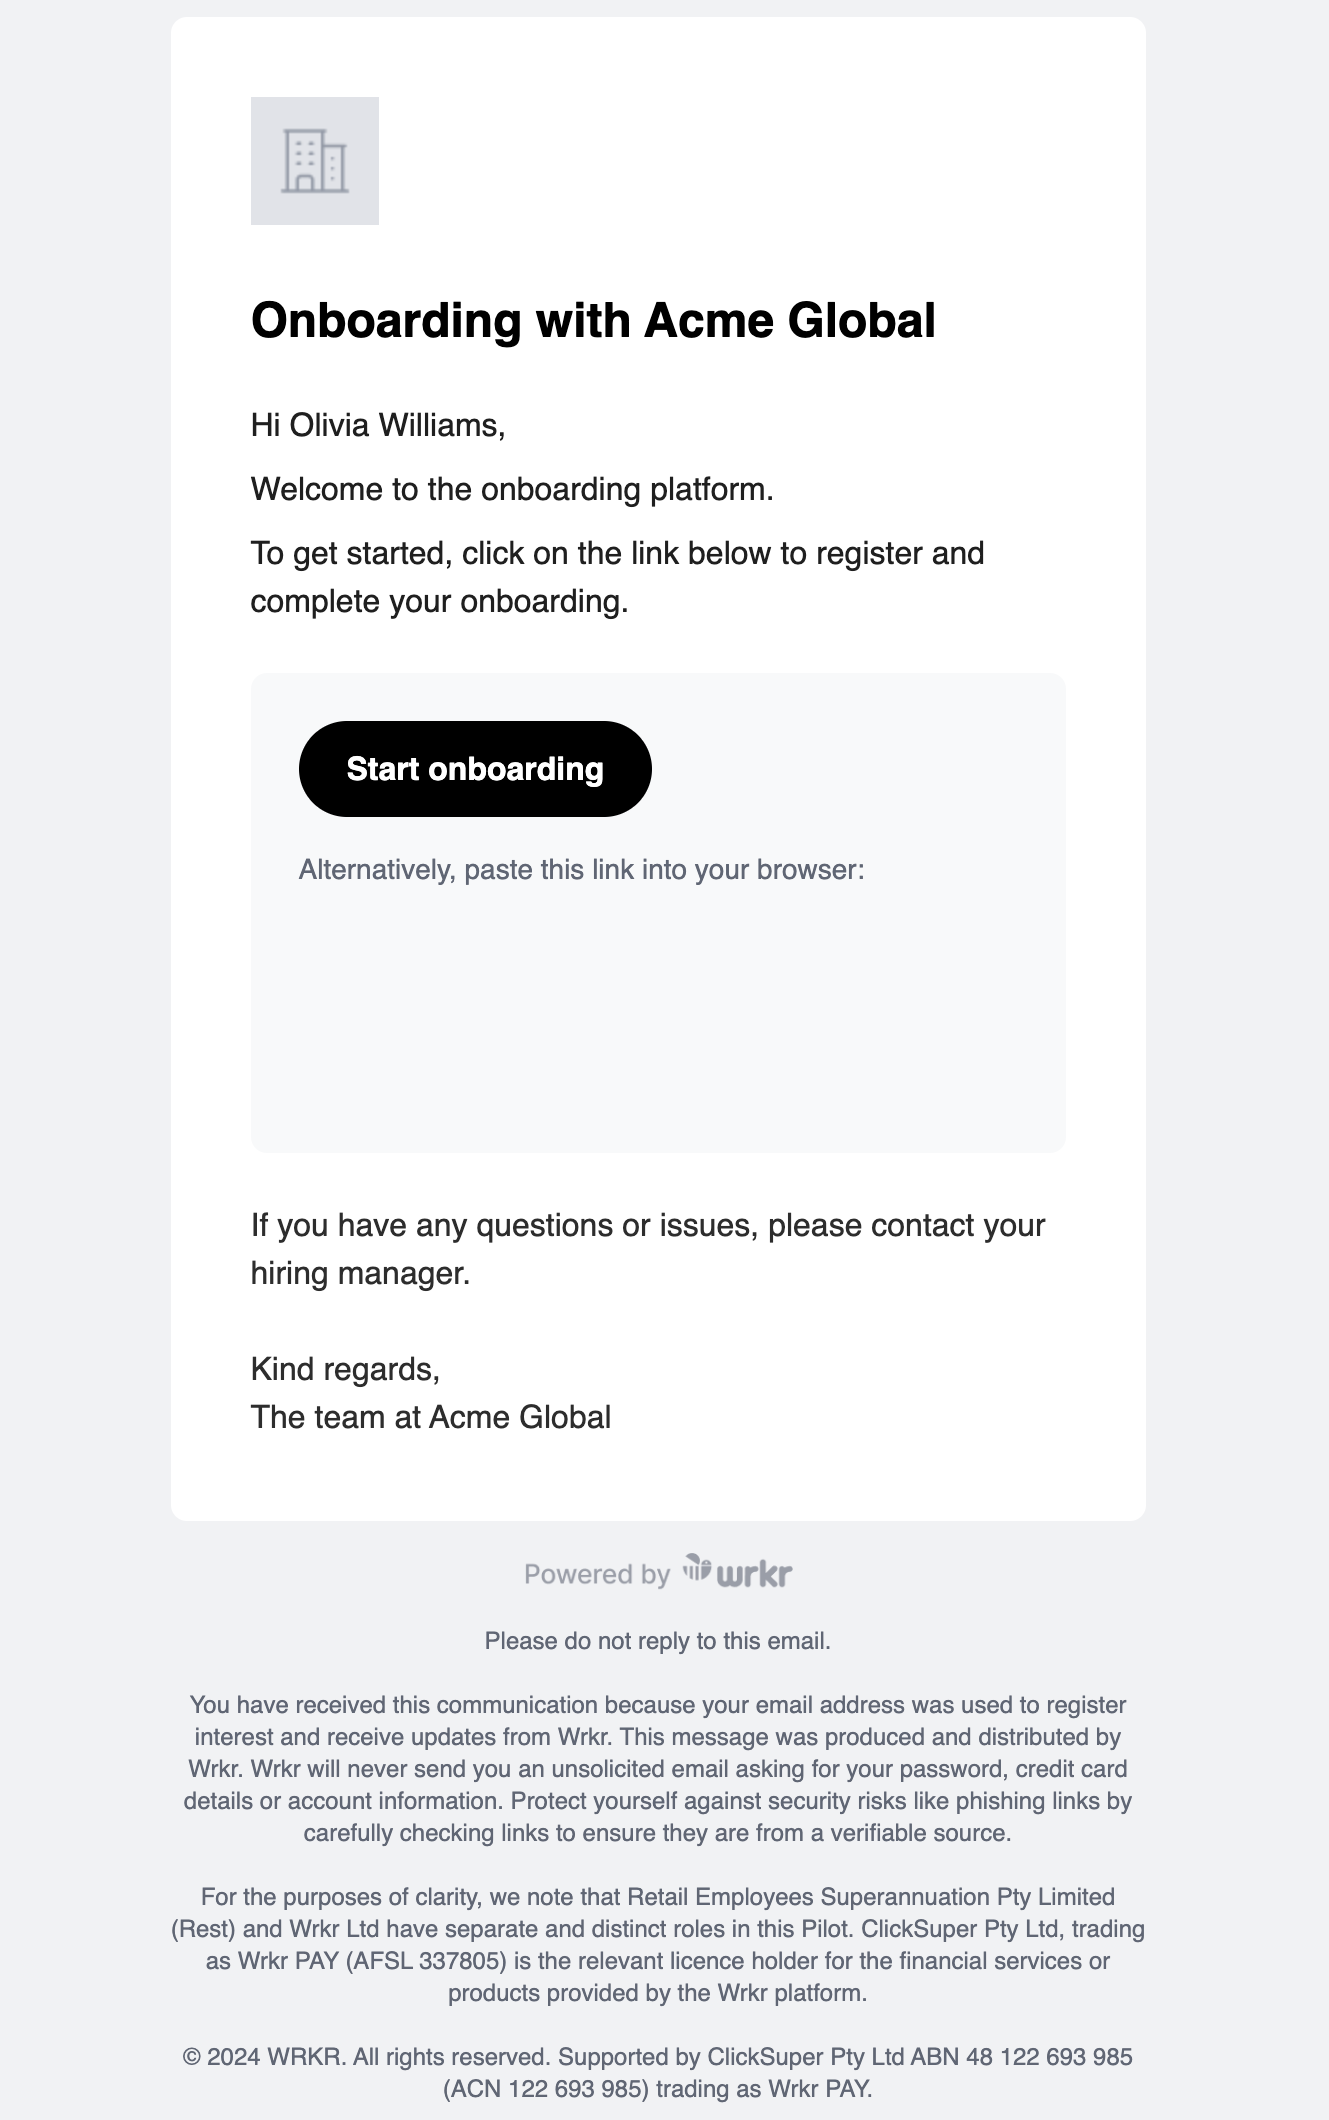Click the wrkr wordmark in footer
Image resolution: width=1329 pixels, height=2120 pixels.
coord(755,1574)
